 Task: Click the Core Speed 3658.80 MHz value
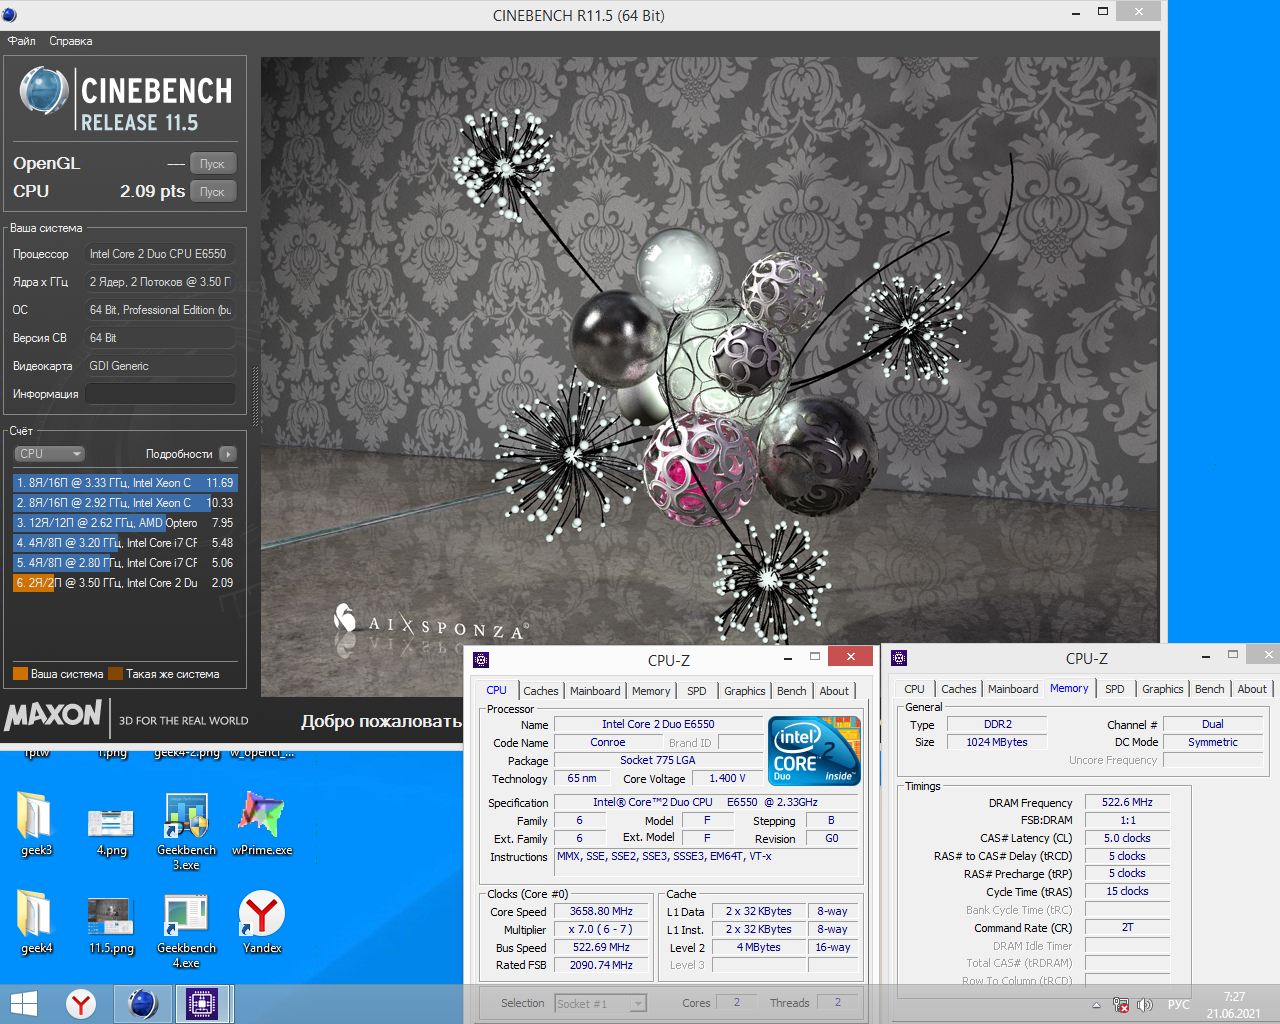coord(601,911)
